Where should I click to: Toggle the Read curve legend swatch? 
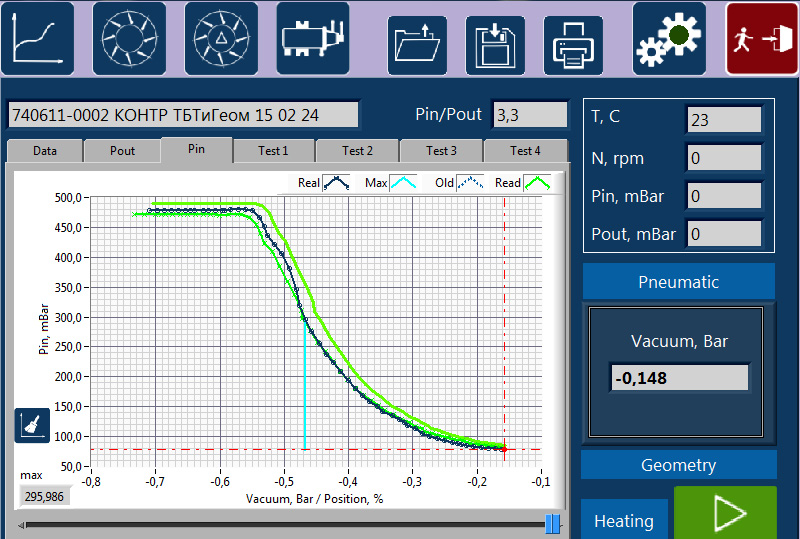[x=537, y=183]
